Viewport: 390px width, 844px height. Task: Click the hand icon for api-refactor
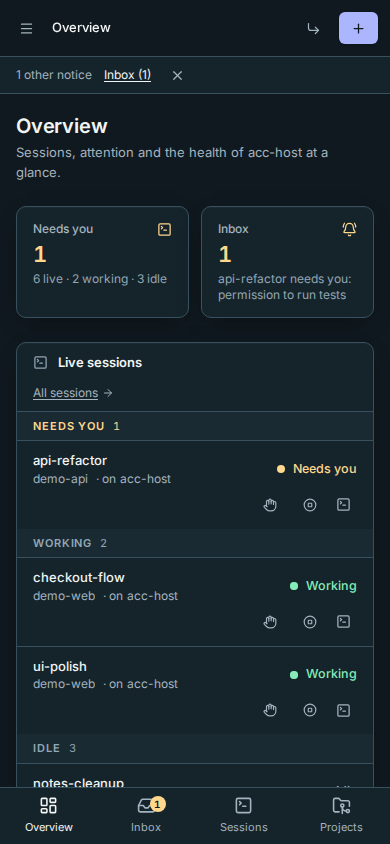click(270, 505)
